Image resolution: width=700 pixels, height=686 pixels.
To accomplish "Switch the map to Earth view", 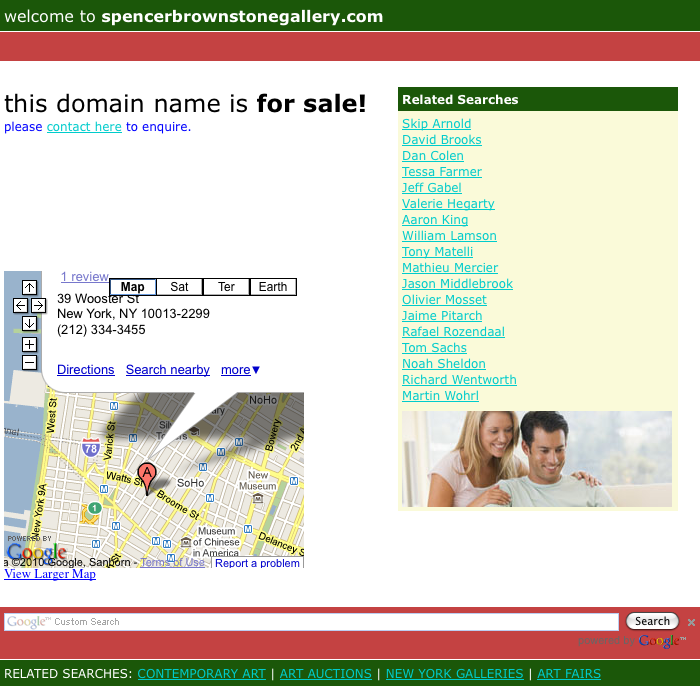I will coord(273,287).
